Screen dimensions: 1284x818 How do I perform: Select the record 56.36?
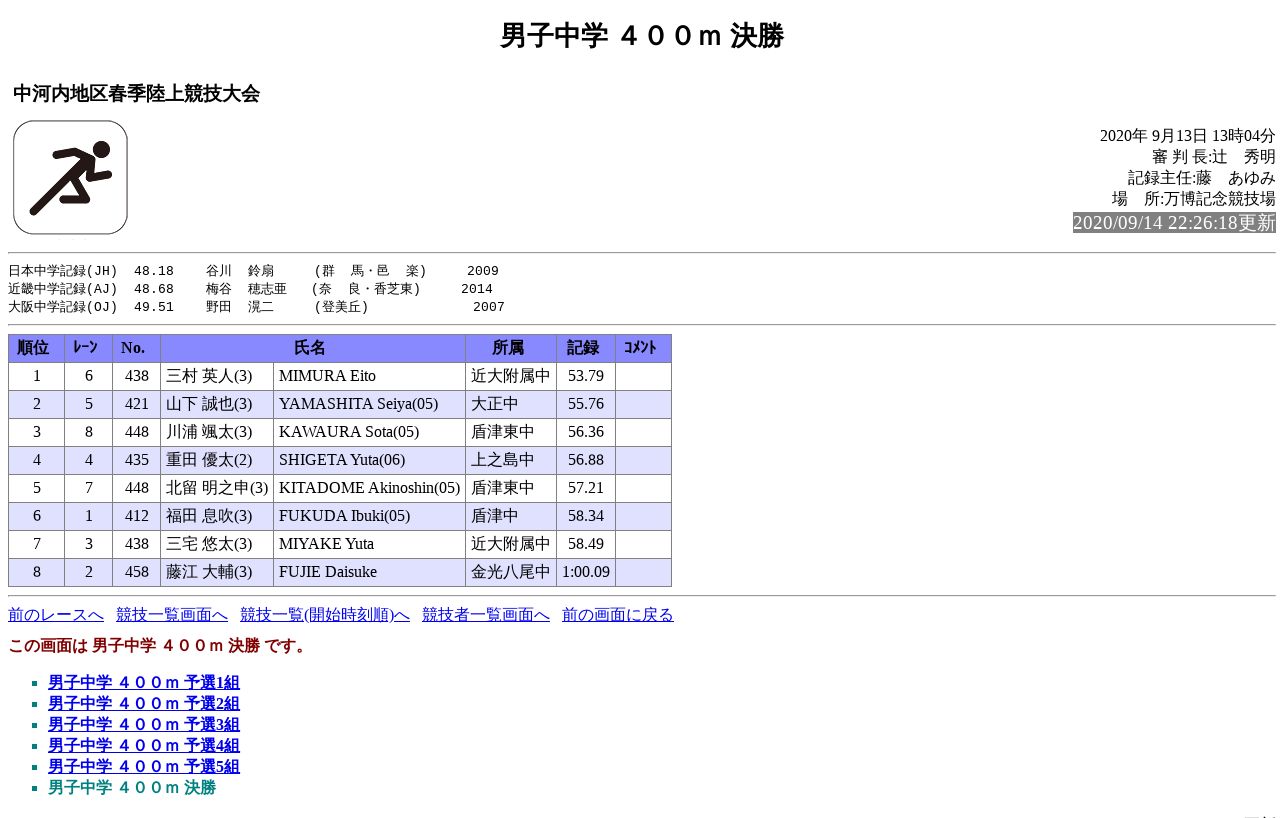click(x=586, y=432)
